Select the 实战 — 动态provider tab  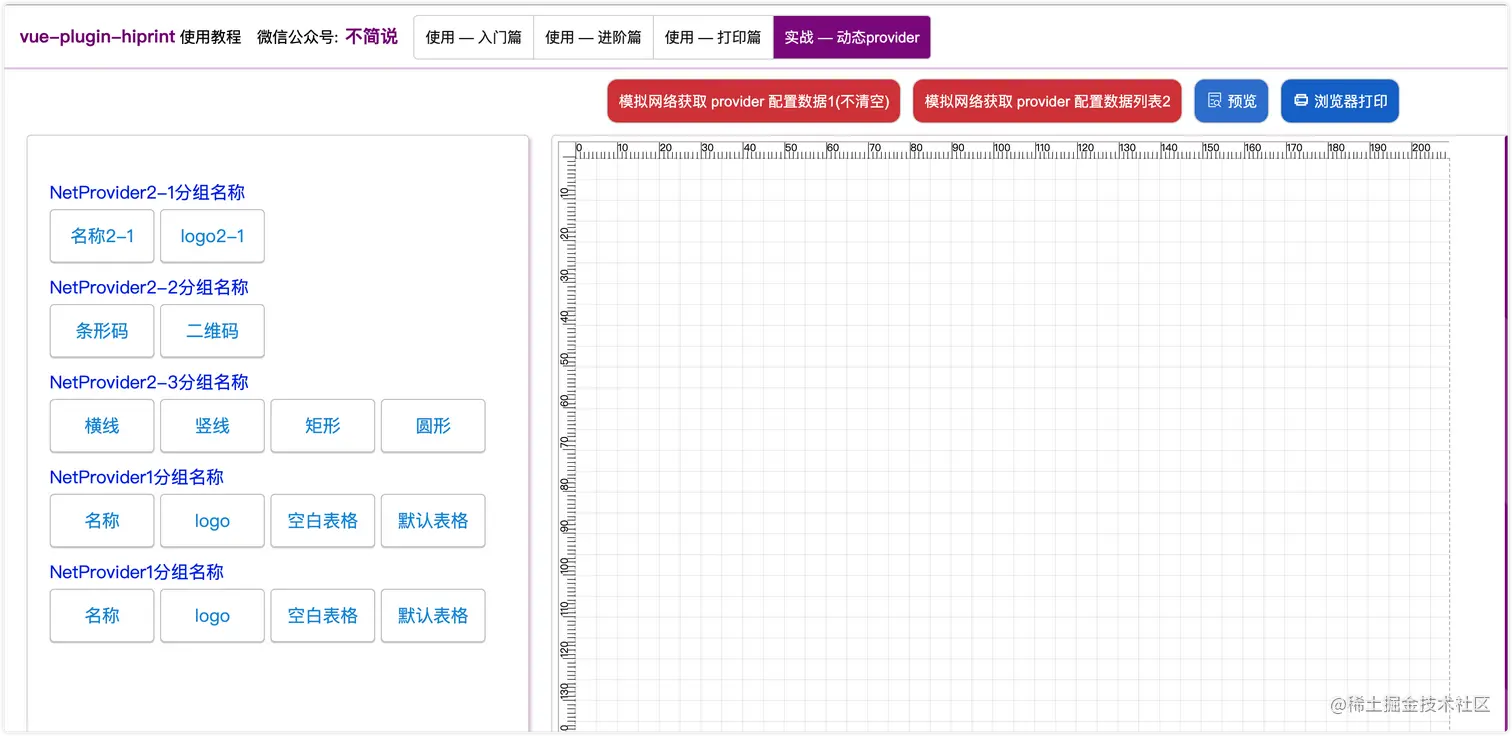pos(851,36)
